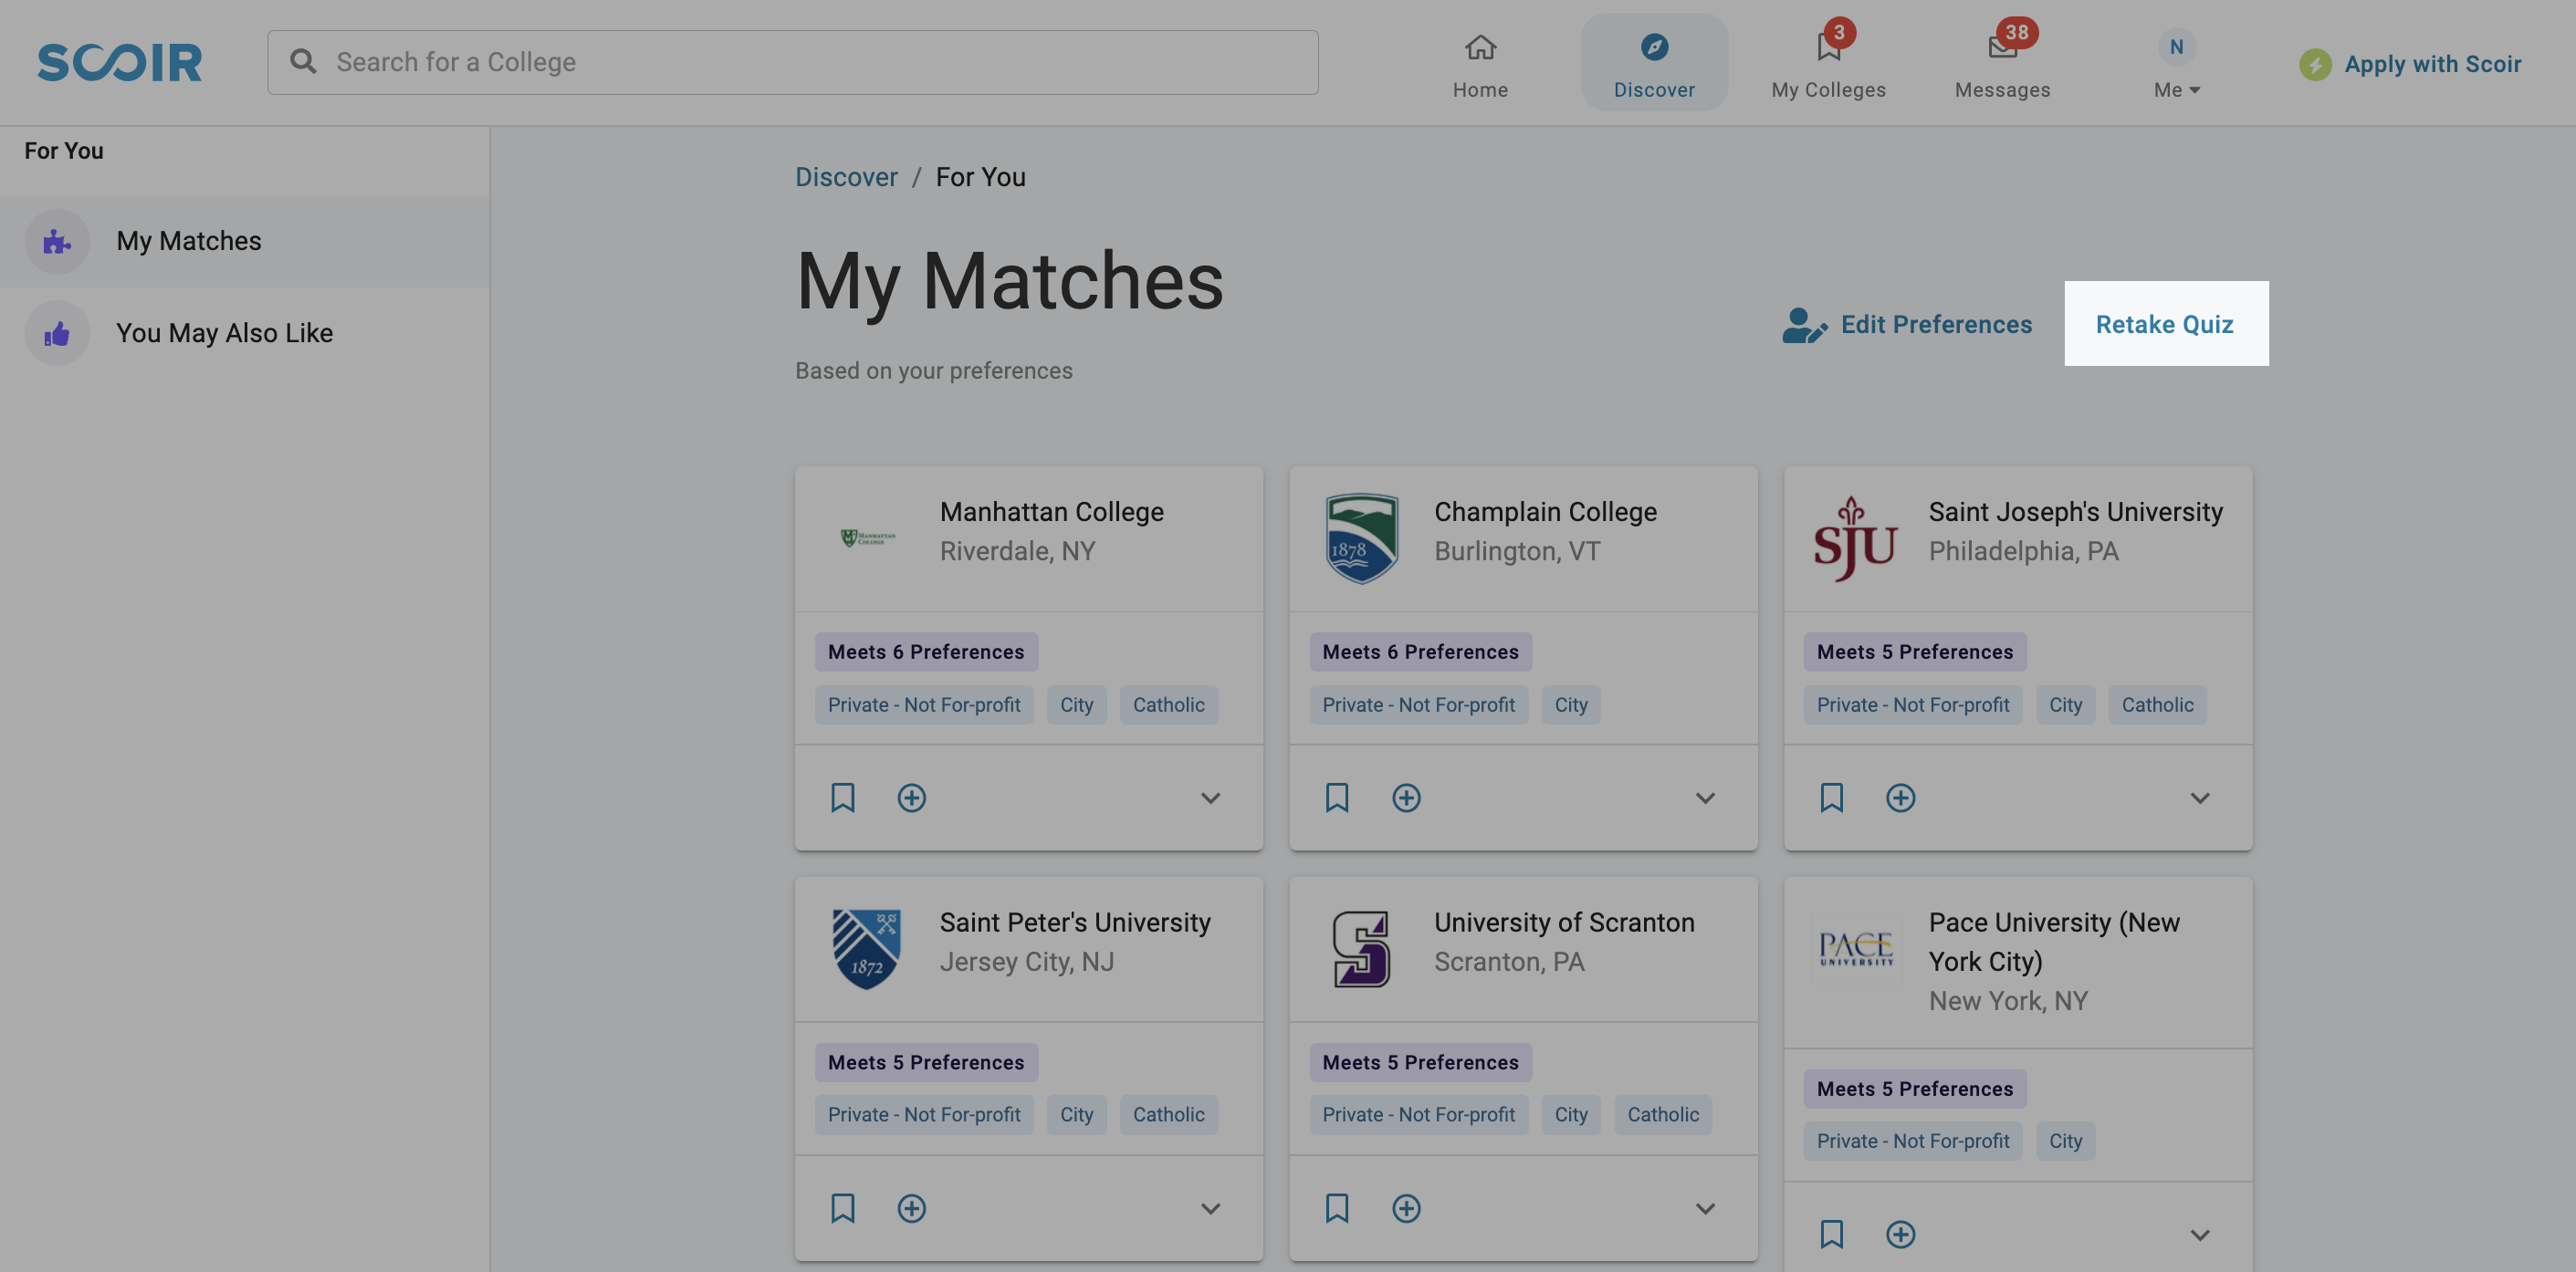This screenshot has height=1272, width=2576.
Task: Click the Search for a College field
Action: 793,61
